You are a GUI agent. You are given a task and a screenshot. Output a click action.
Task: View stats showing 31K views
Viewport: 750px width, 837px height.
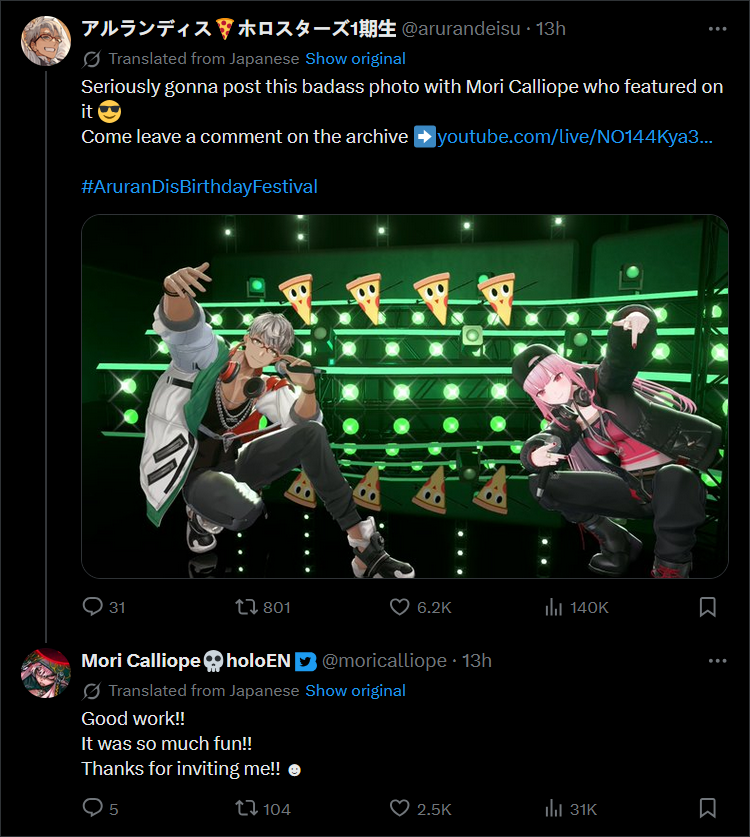tap(553, 808)
